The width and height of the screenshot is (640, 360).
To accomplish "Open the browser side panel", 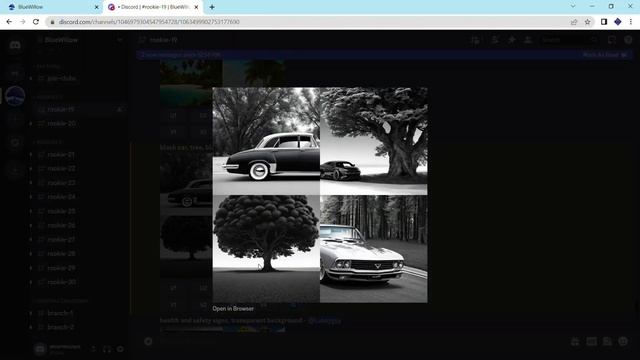I will (604, 22).
